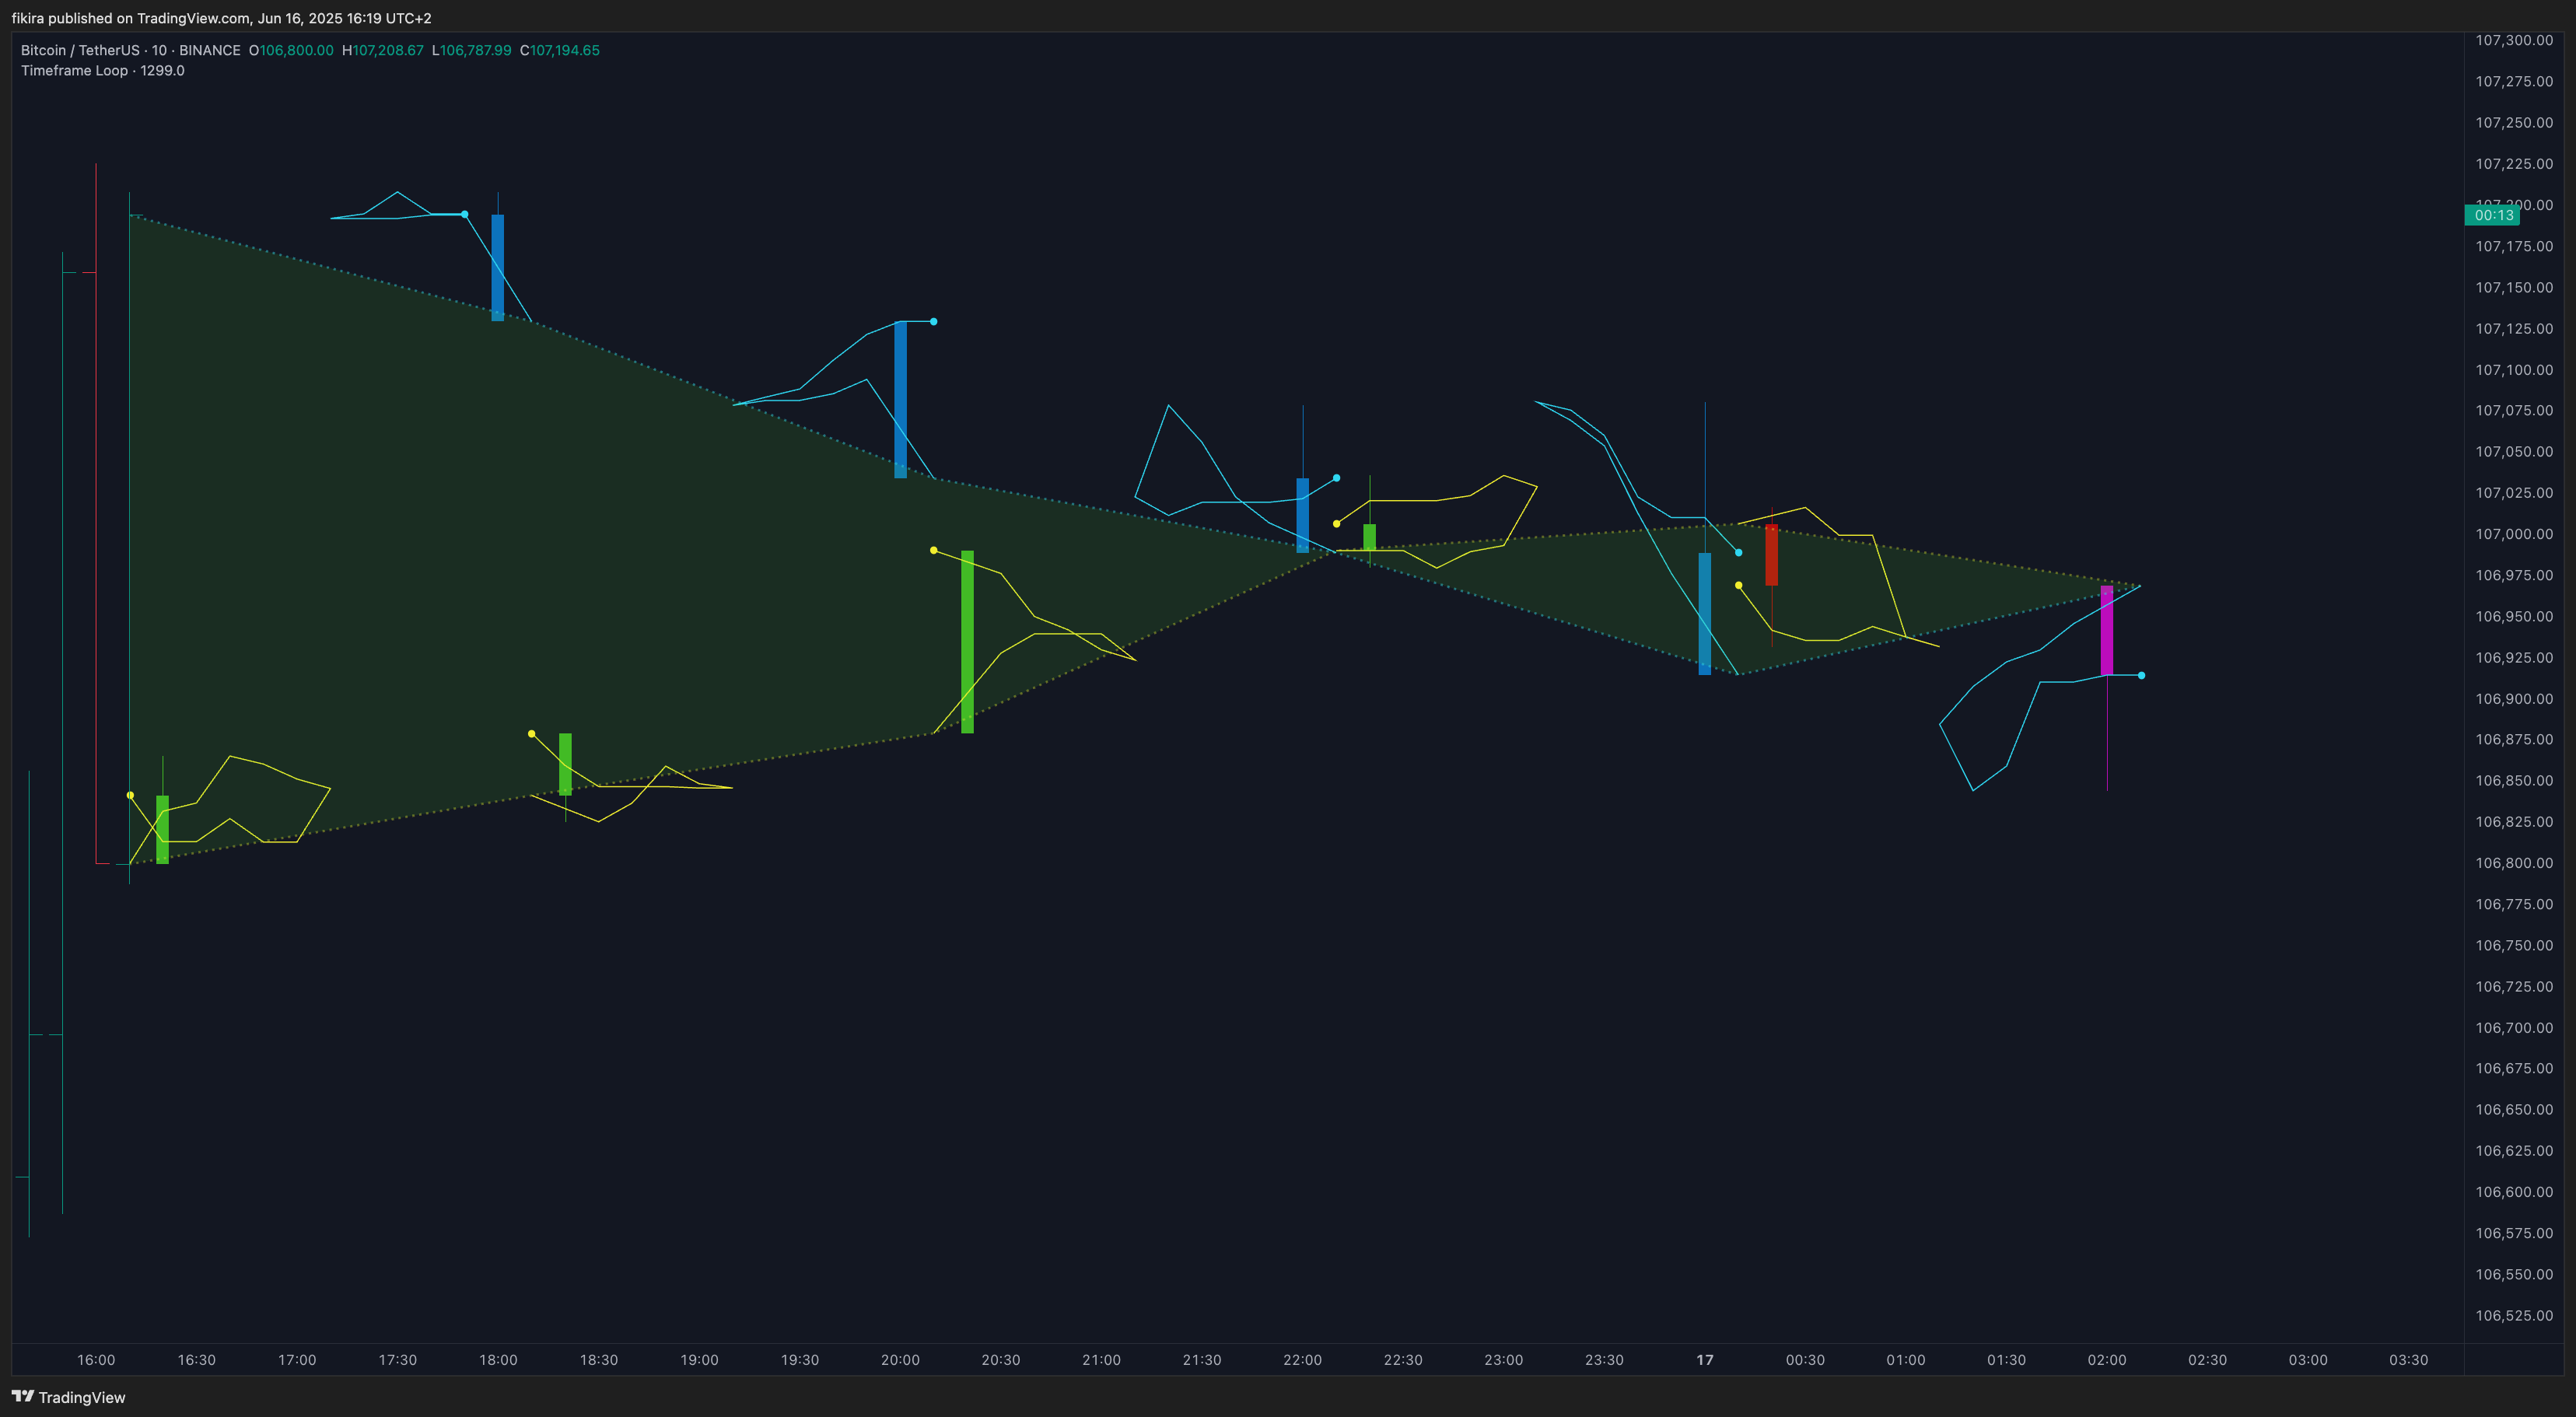Click the 16:00 time axis label
Image resolution: width=2576 pixels, height=1417 pixels.
96,1360
